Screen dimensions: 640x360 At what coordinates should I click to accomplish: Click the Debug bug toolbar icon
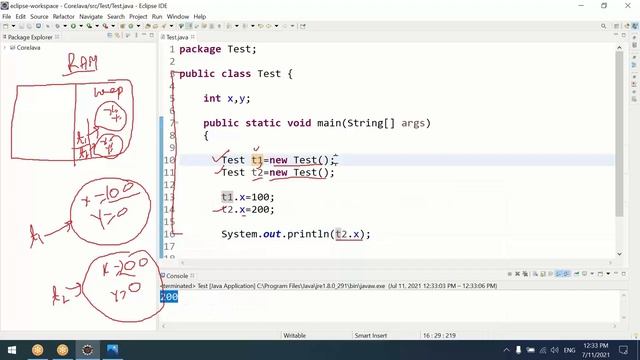(58, 26)
